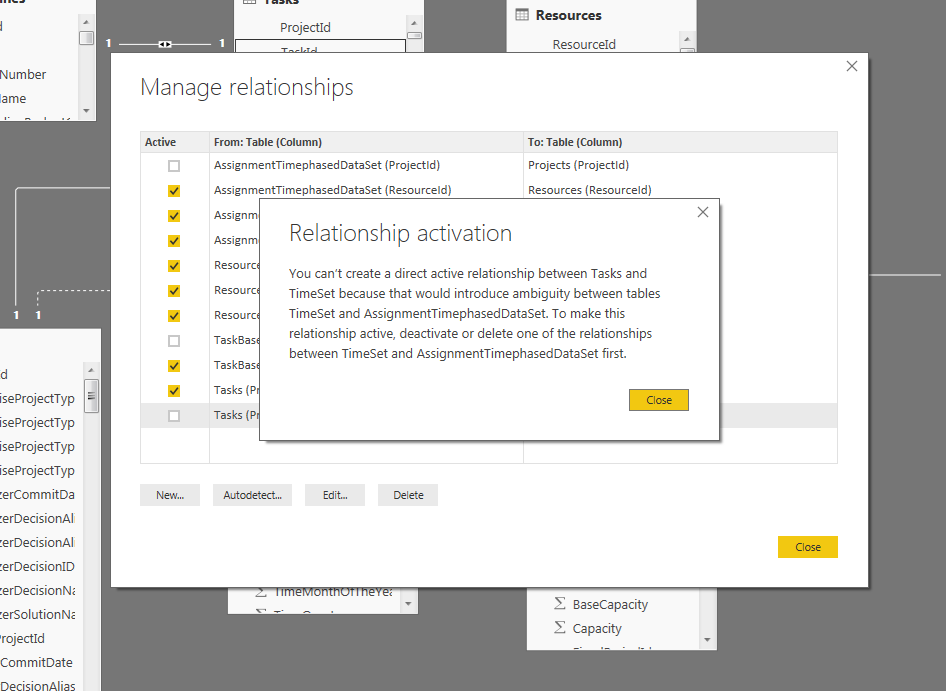Click scroll down arrow of top-left table
Viewport: 946px width, 691px height.
(x=86, y=111)
